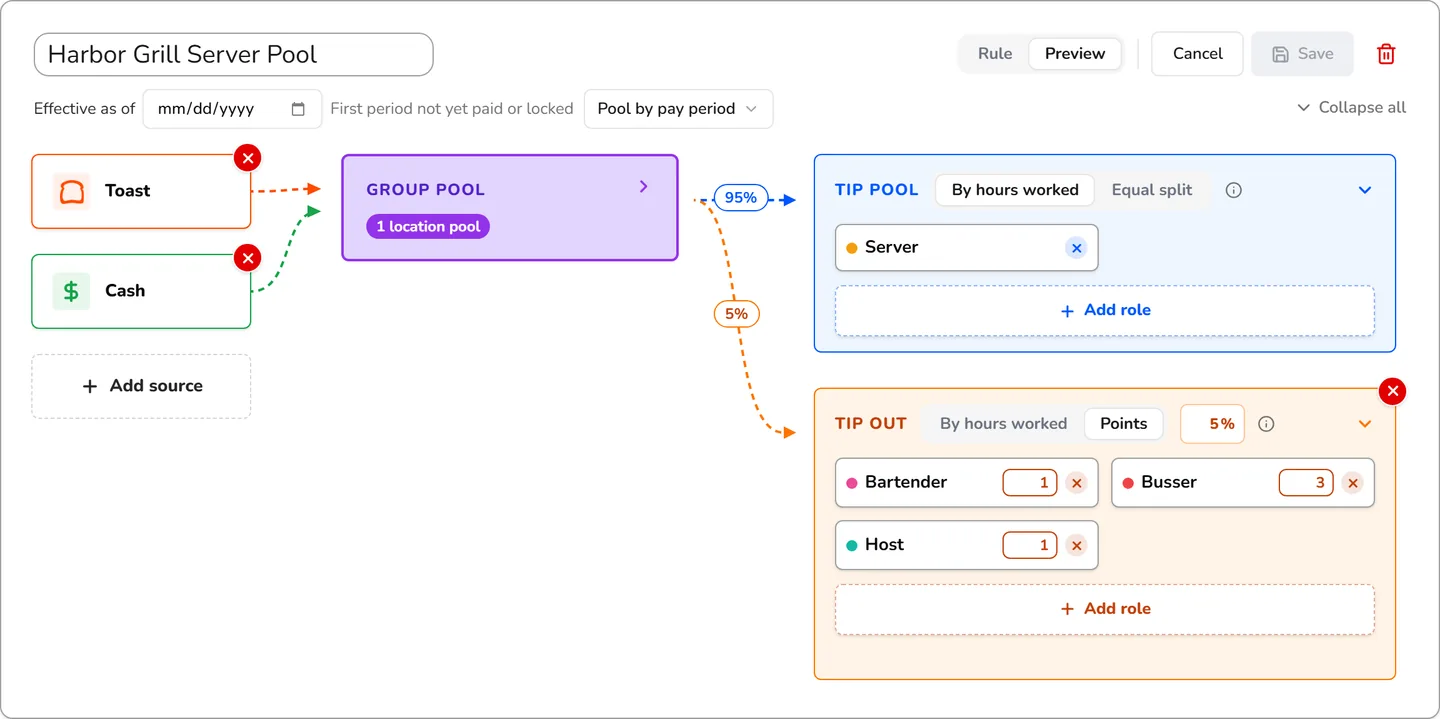Image resolution: width=1440 pixels, height=719 pixels.
Task: Select Equal split in Tip Pool
Action: point(1152,190)
